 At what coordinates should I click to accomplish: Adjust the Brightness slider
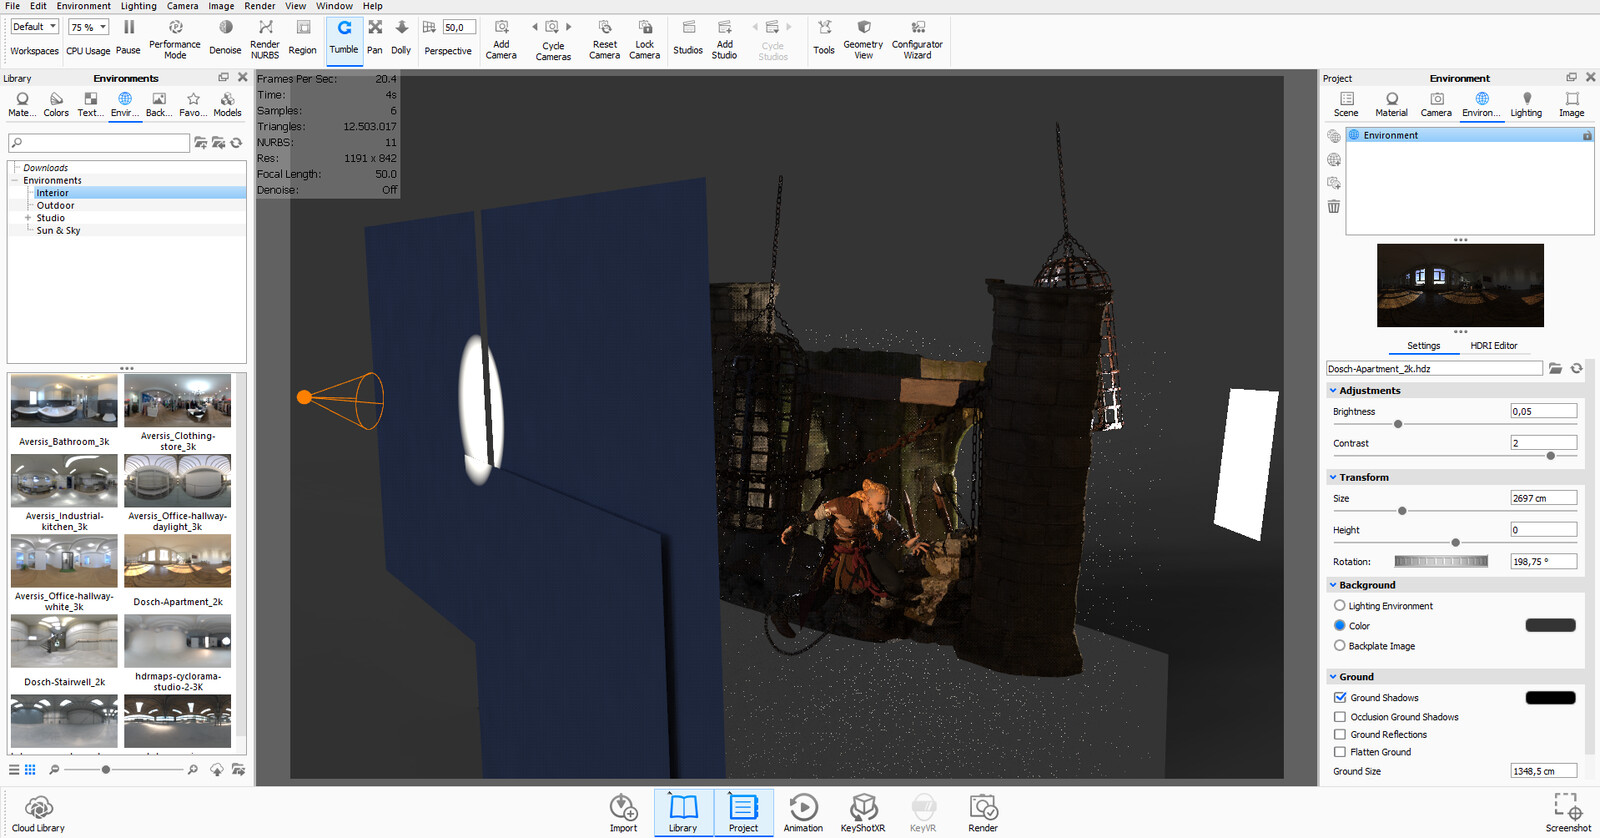tap(1398, 424)
